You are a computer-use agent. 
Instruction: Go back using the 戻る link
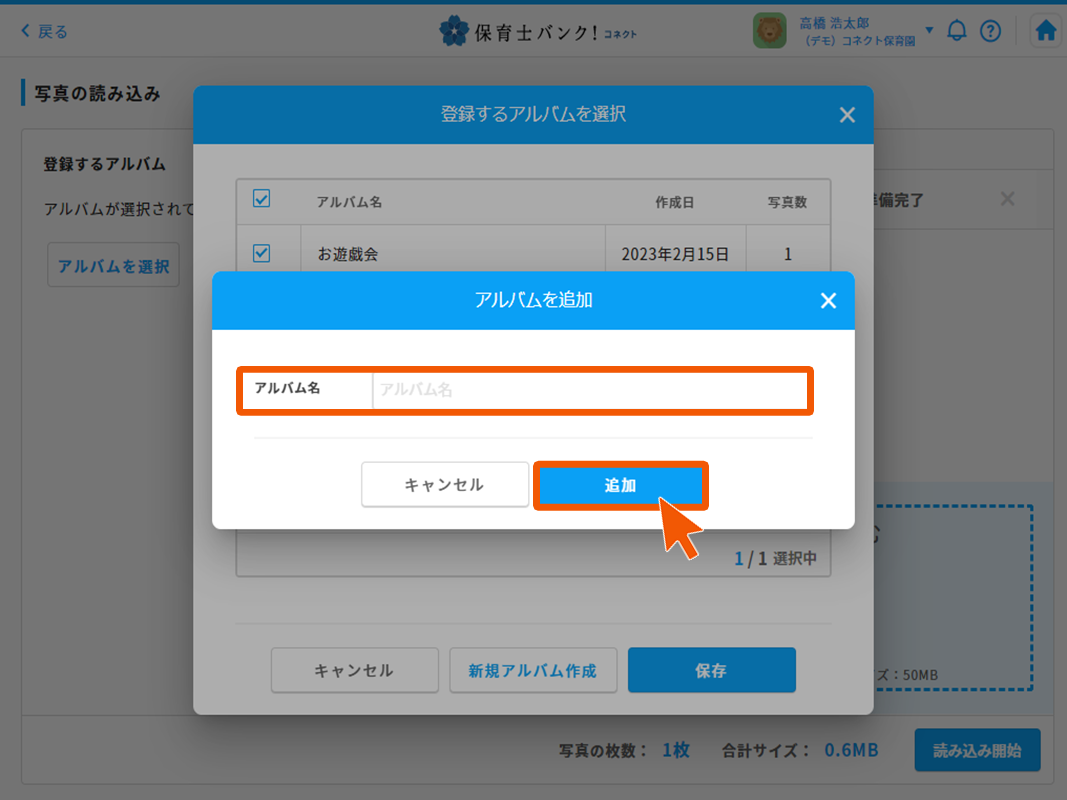[45, 31]
